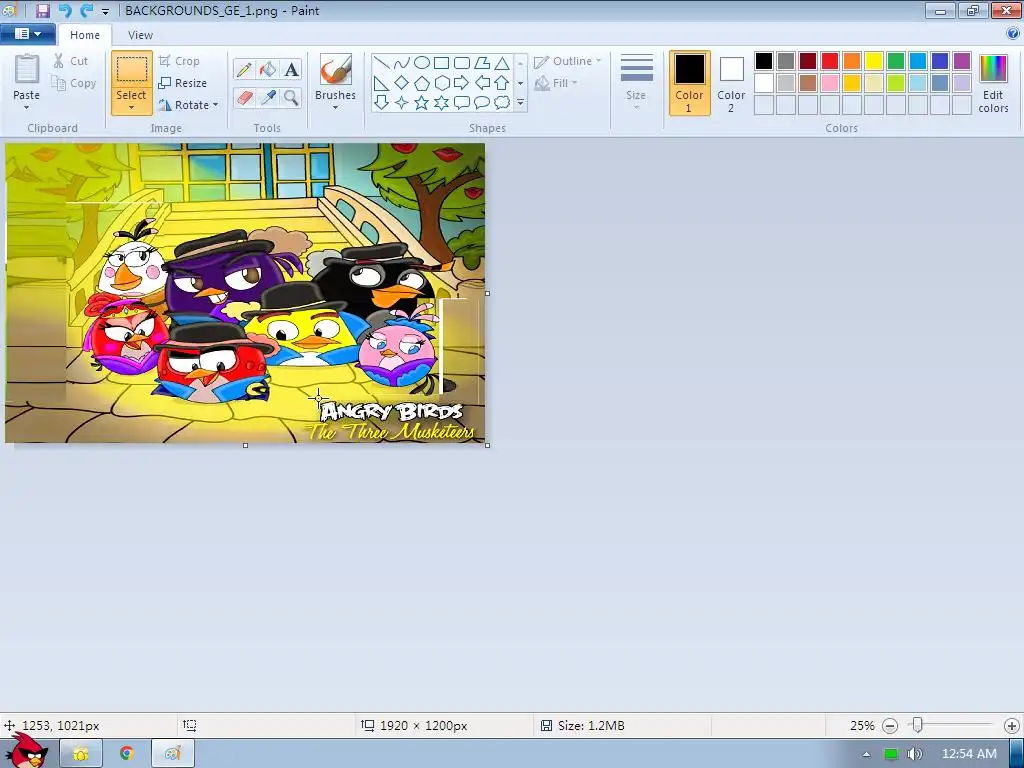Switch to the View ribbon tab
Screen dimensions: 1024x768
point(140,35)
